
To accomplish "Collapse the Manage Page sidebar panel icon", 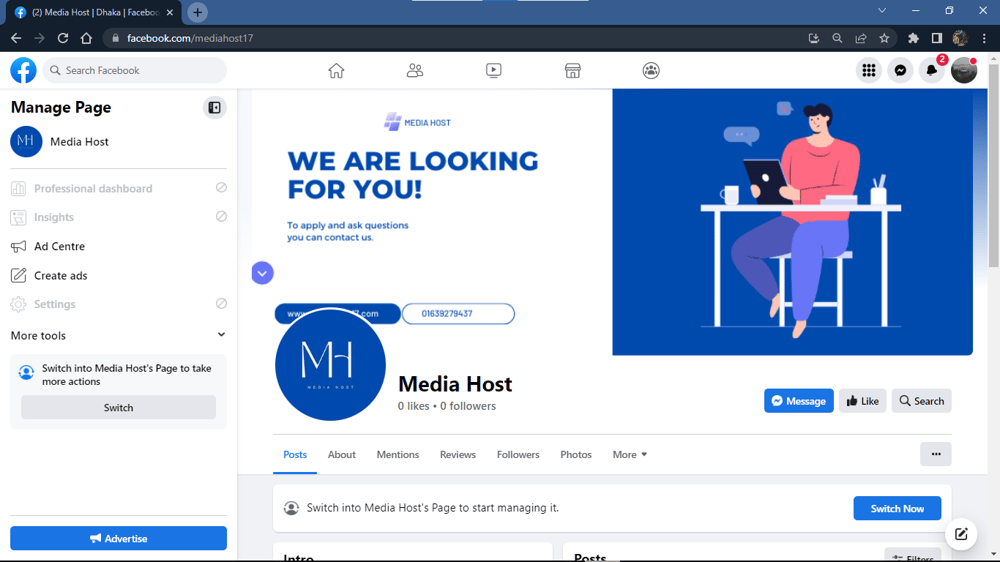I will click(214, 108).
